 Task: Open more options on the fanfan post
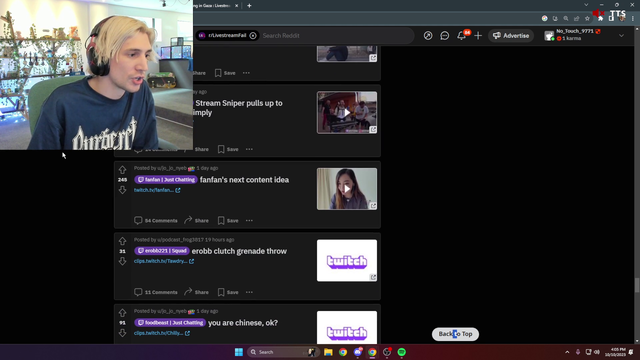pos(249,221)
